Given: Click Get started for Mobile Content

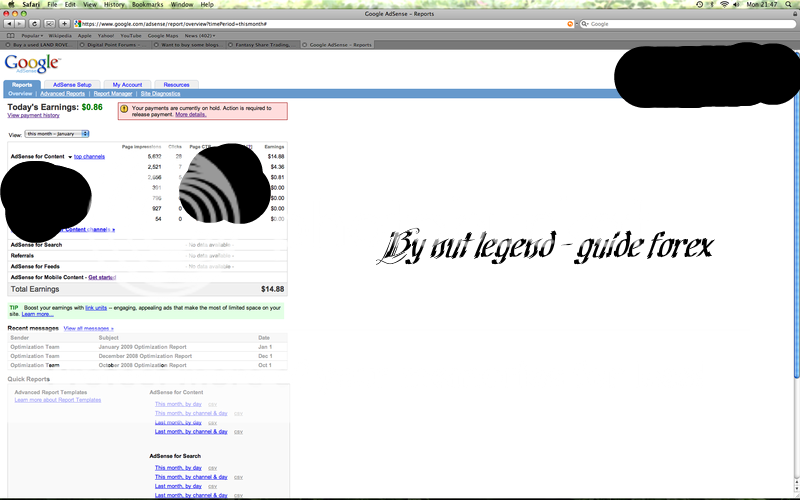Looking at the screenshot, I should pos(102,278).
